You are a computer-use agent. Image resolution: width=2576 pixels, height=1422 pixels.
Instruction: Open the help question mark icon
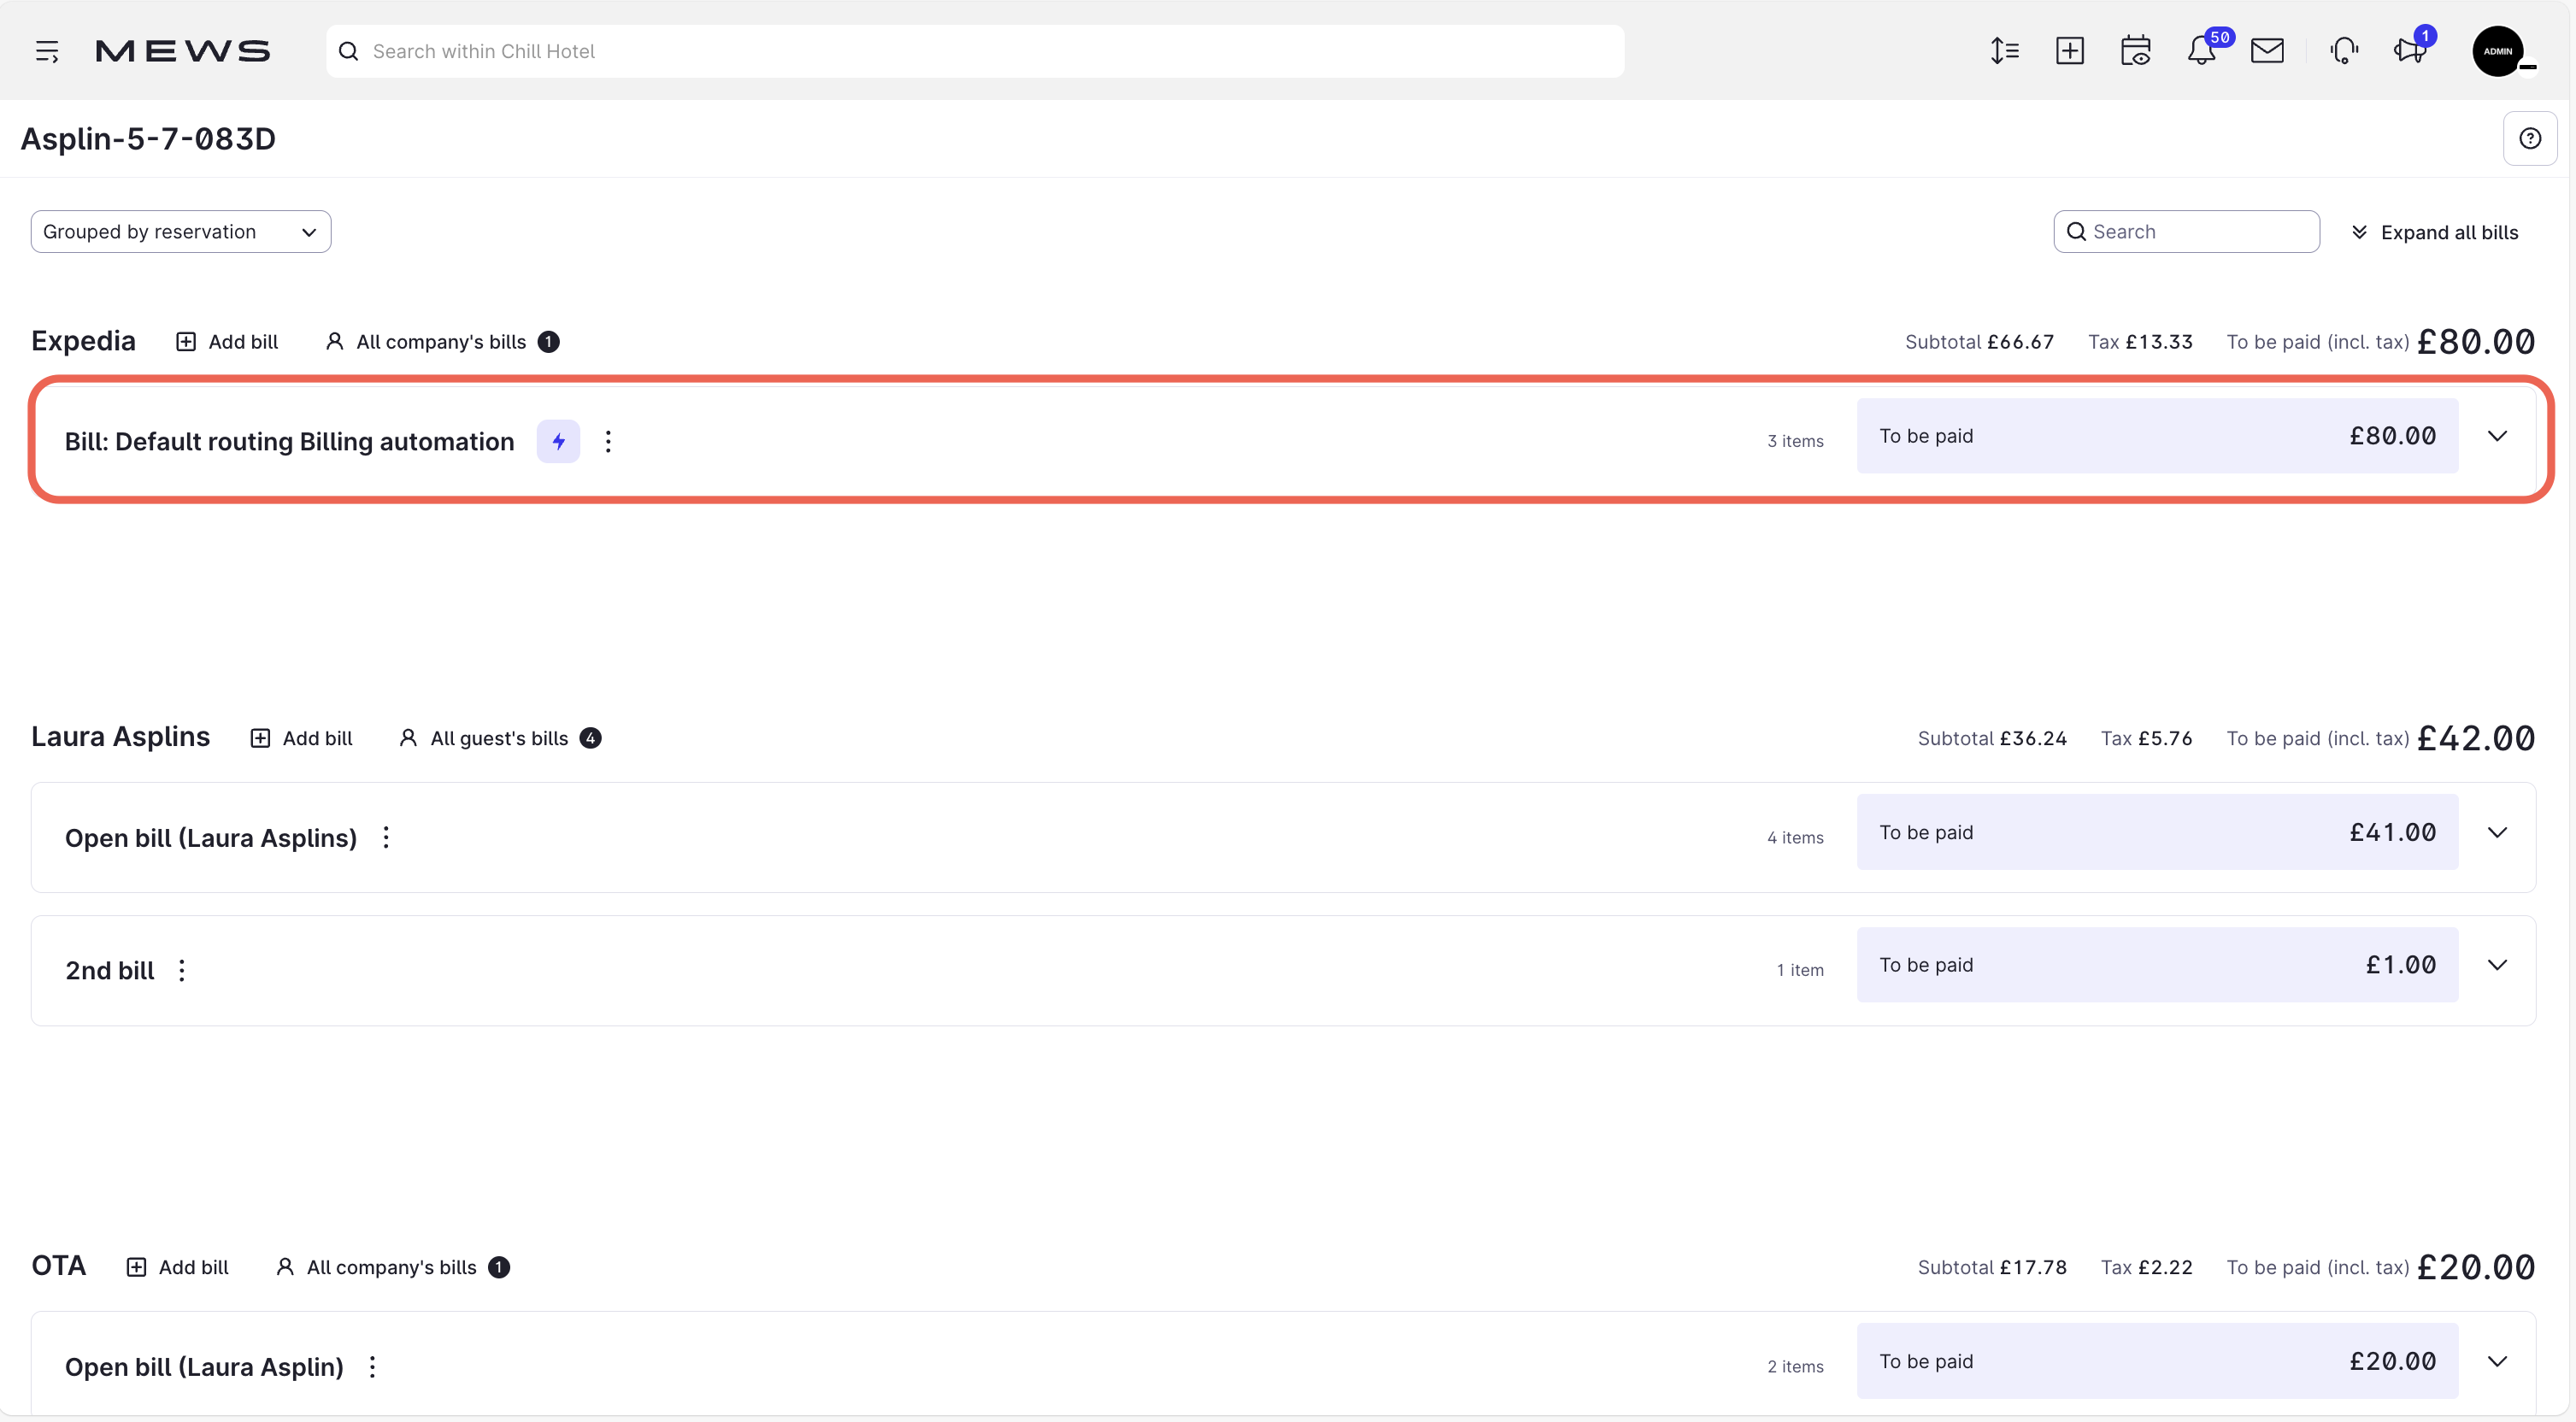pos(2530,138)
